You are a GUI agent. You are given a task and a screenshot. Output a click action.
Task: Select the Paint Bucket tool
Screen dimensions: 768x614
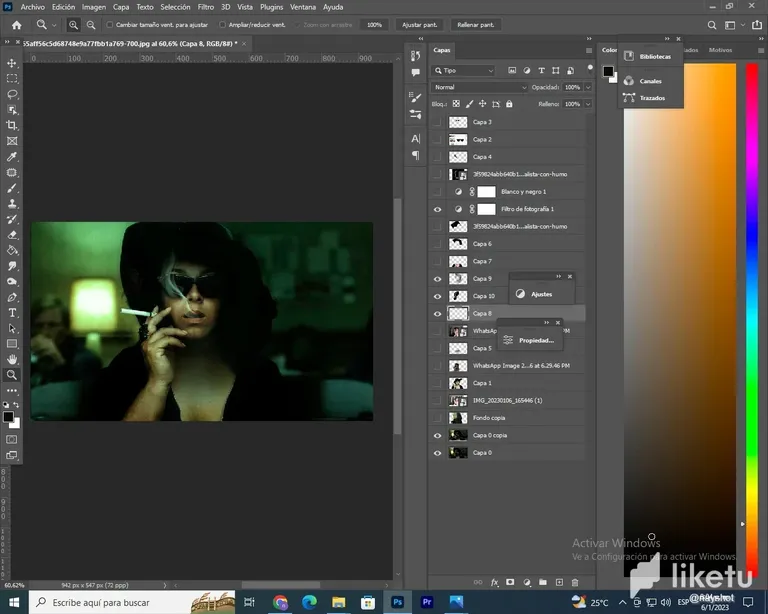[12, 250]
